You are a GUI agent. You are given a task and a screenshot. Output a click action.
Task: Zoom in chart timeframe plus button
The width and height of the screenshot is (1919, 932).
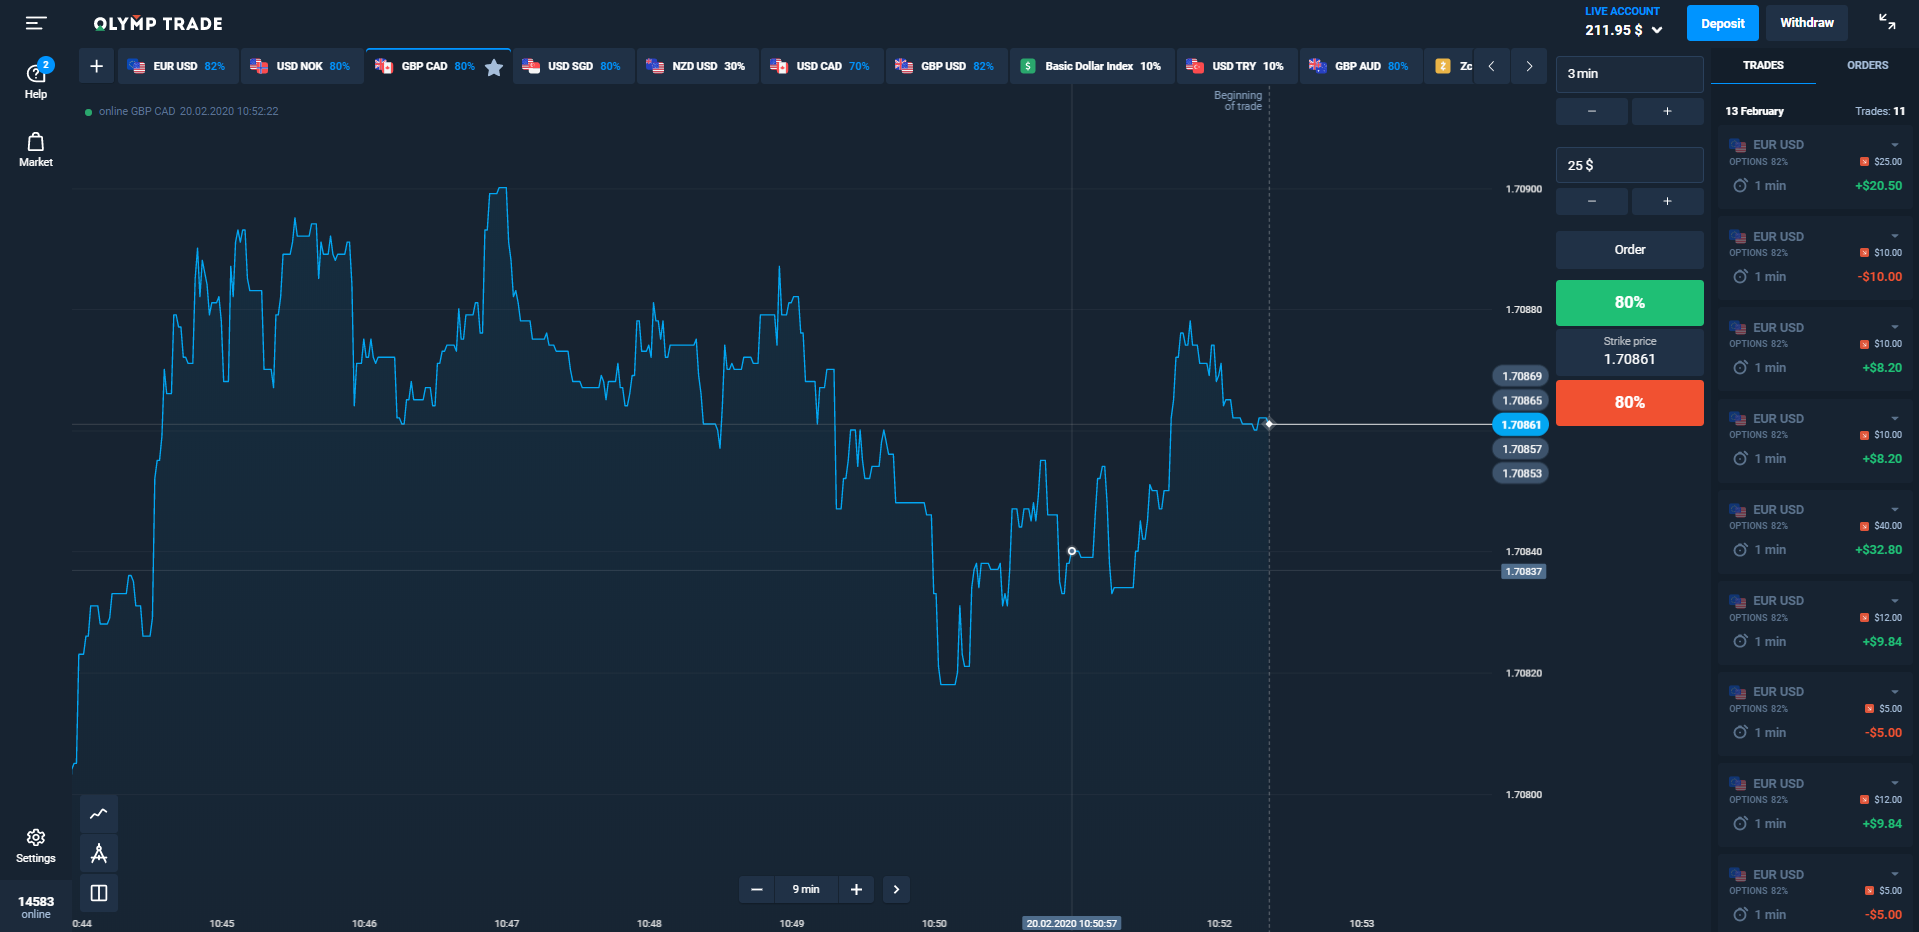(x=856, y=889)
